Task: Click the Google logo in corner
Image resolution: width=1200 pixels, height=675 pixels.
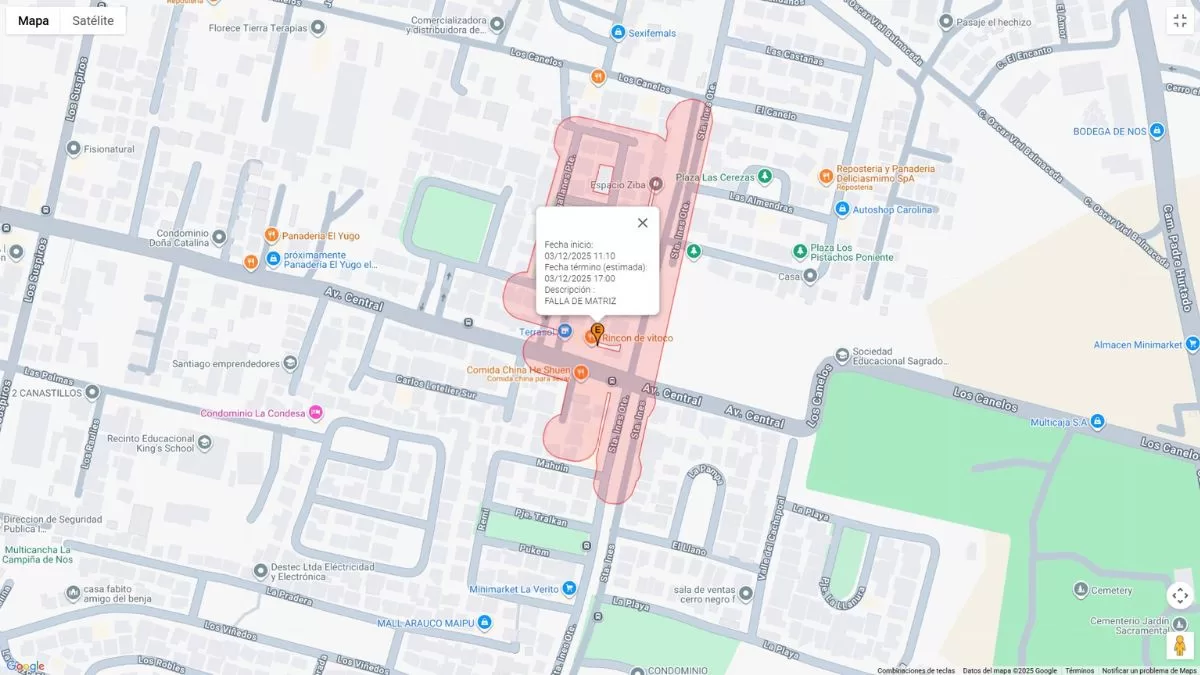Action: tap(25, 666)
